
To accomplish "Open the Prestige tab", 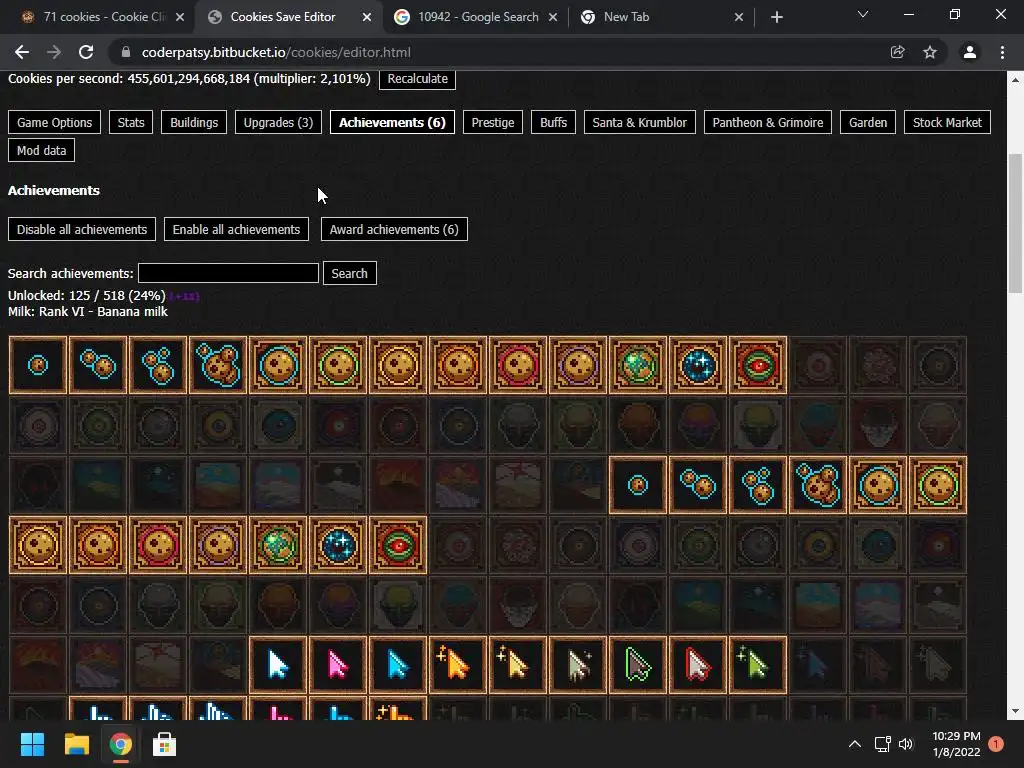I will point(493,122).
